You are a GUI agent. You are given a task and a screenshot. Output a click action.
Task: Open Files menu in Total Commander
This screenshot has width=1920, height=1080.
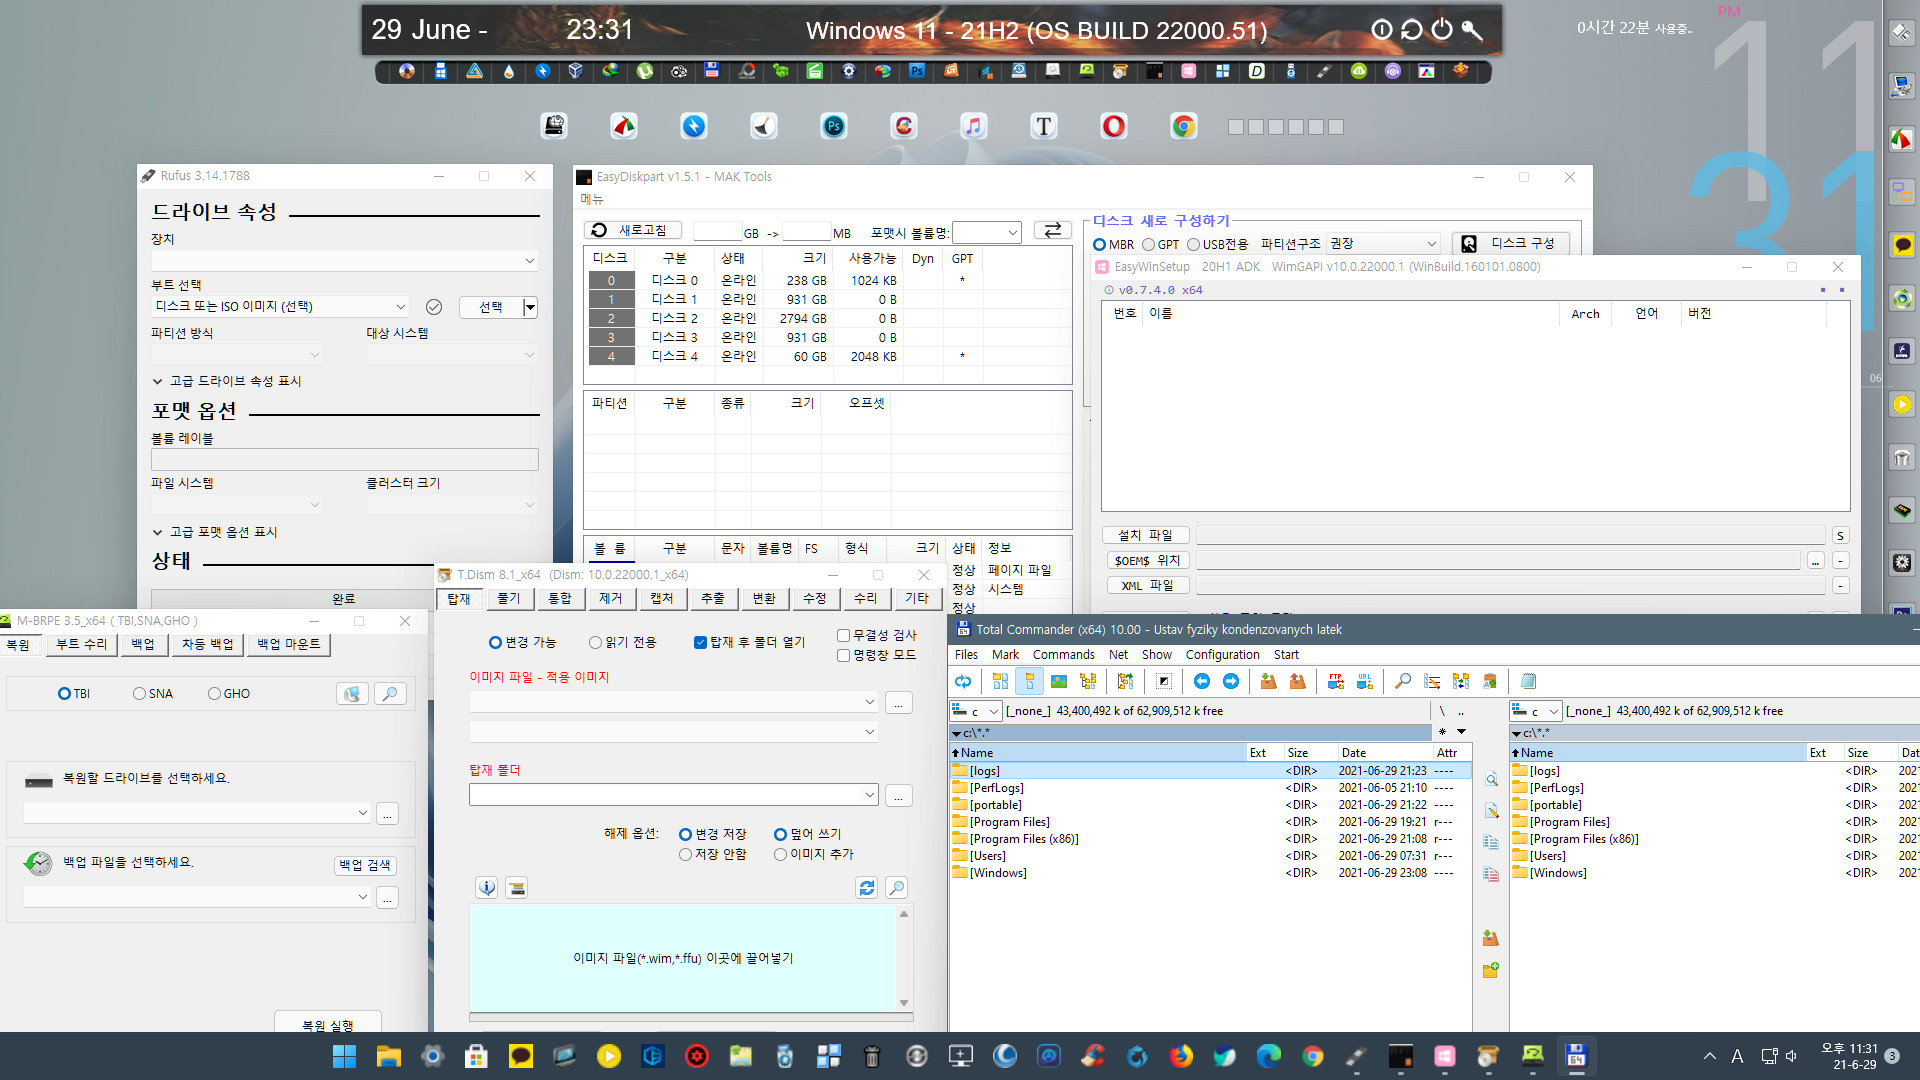[x=966, y=655]
